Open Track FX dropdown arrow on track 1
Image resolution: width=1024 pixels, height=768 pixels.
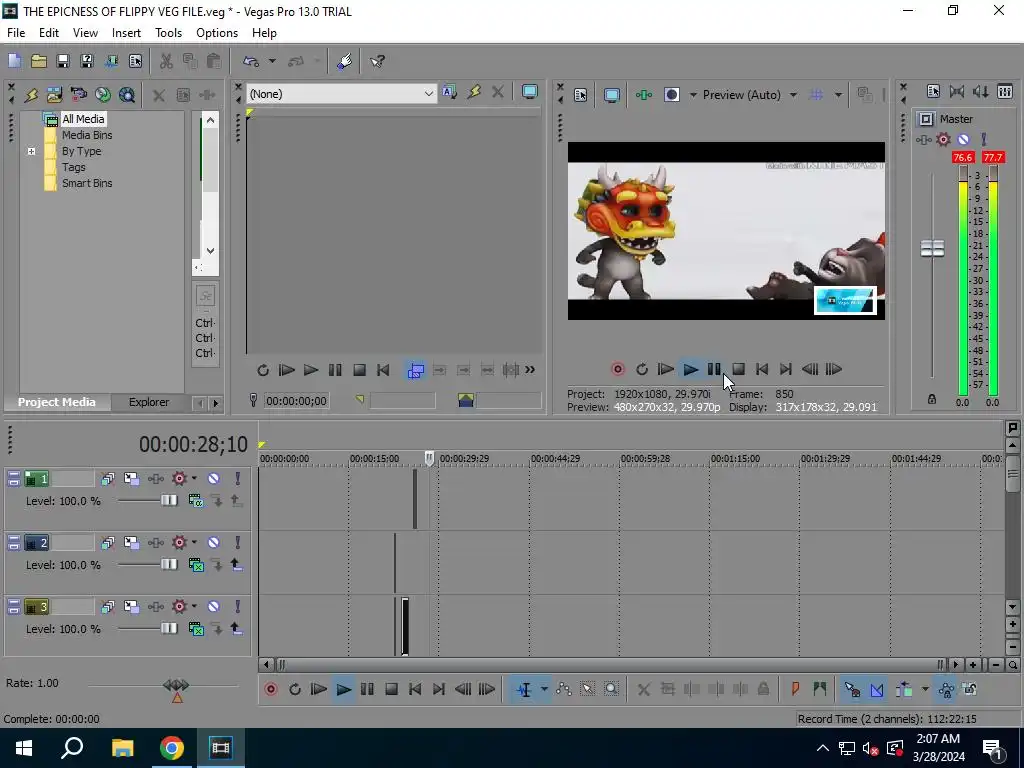click(x=194, y=479)
